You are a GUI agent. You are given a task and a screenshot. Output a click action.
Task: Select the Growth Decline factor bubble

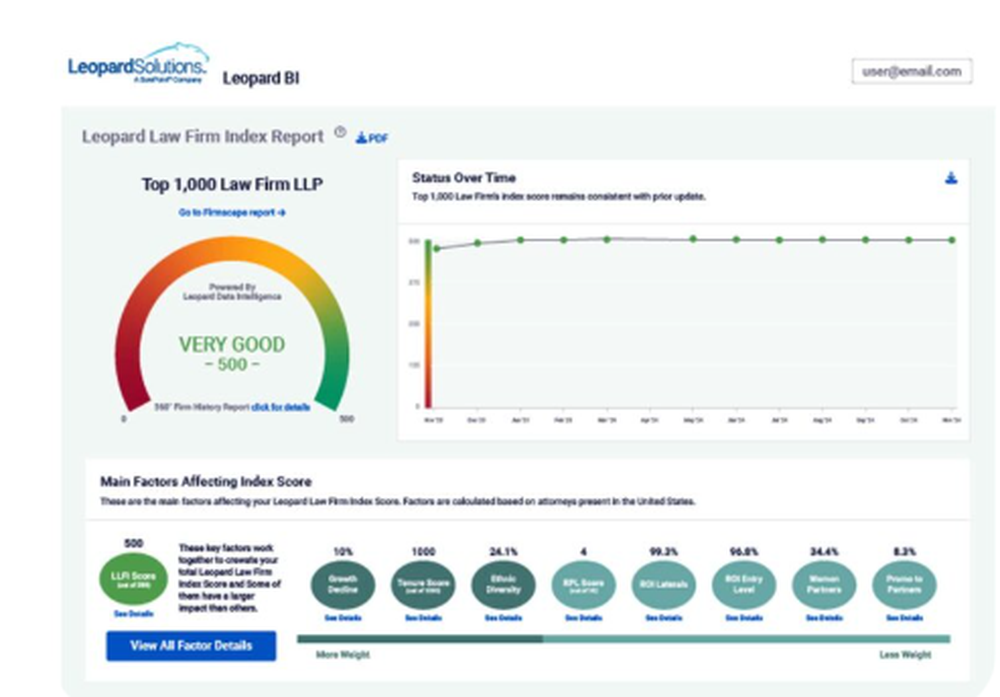coord(343,585)
